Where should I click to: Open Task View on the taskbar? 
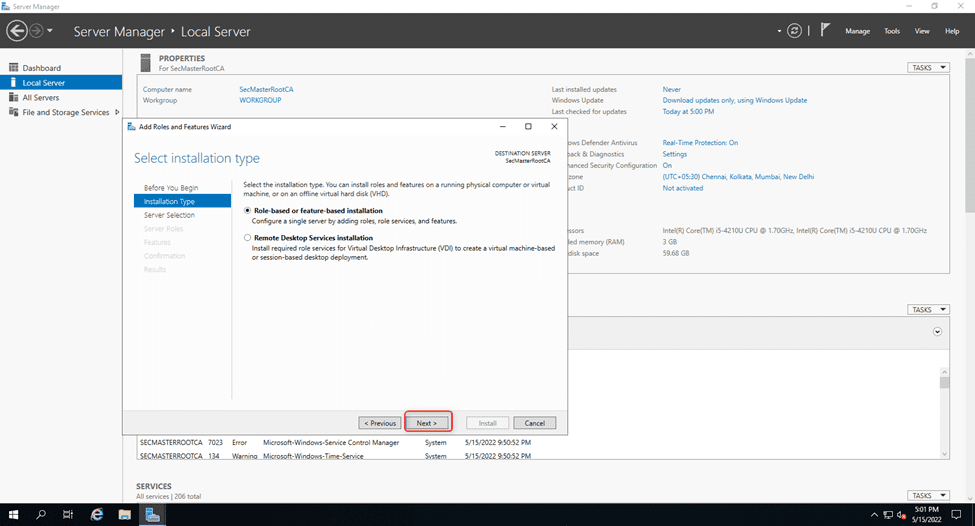[68, 515]
